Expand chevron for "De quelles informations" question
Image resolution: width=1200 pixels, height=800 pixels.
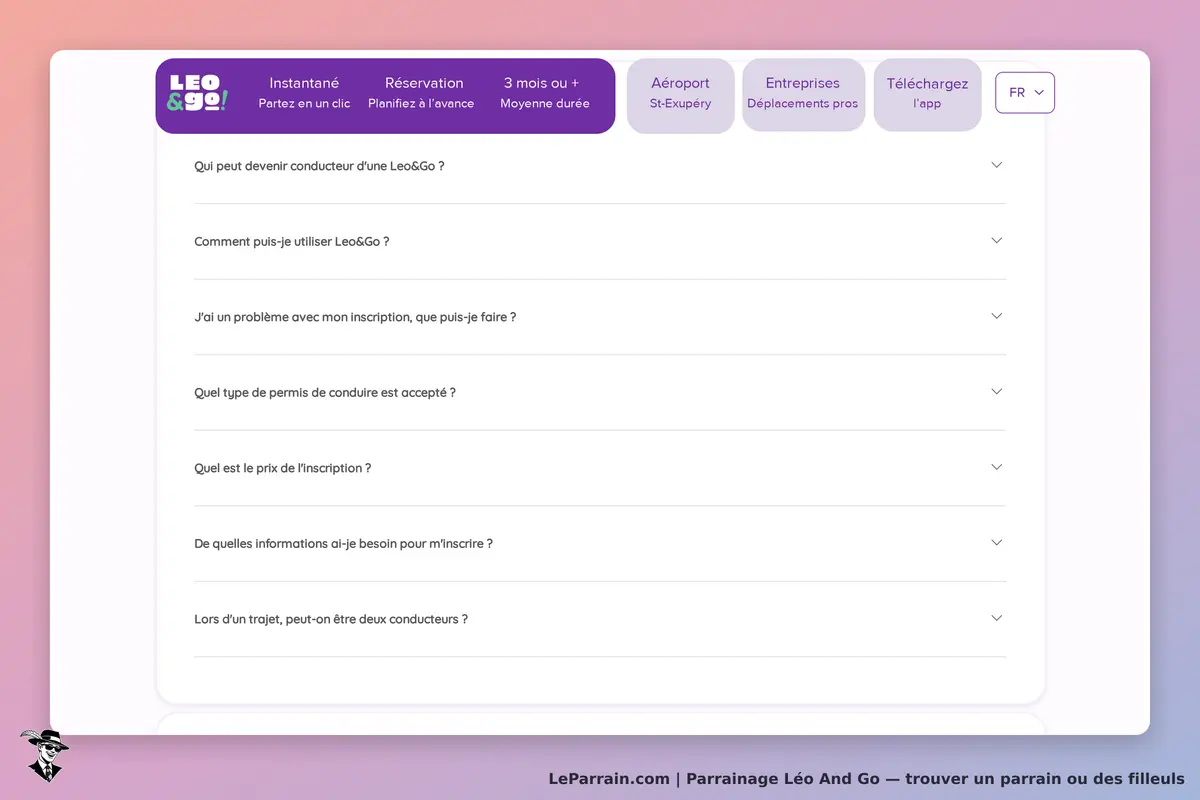[x=996, y=543]
